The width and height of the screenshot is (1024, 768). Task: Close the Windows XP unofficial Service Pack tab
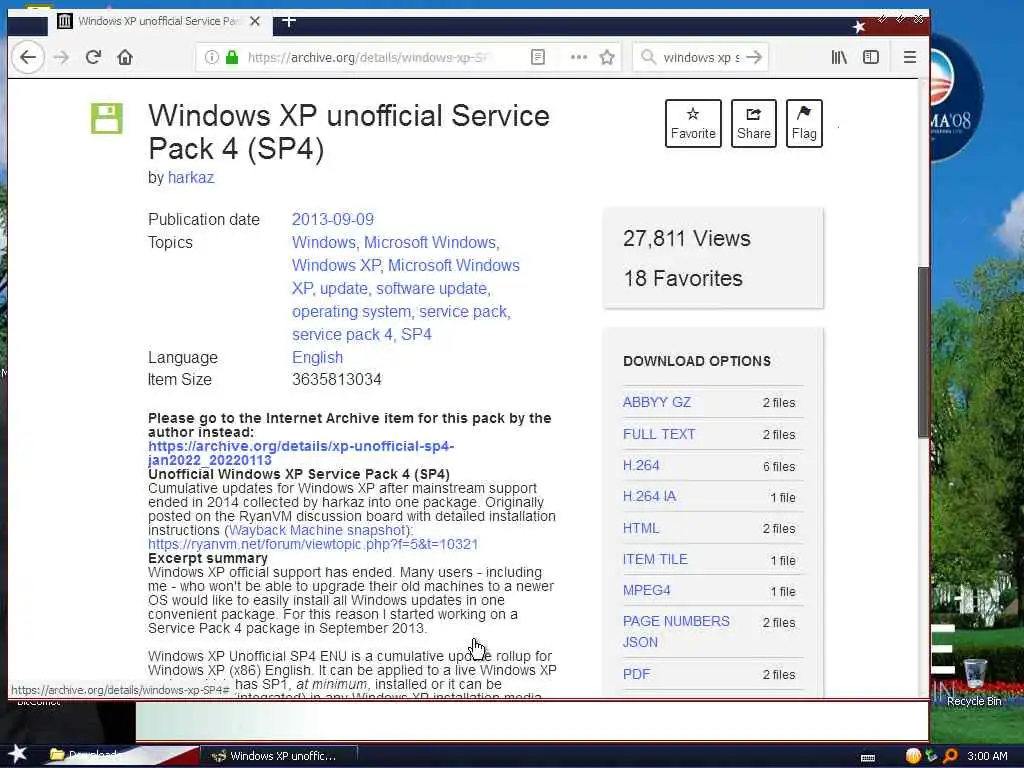pos(255,21)
